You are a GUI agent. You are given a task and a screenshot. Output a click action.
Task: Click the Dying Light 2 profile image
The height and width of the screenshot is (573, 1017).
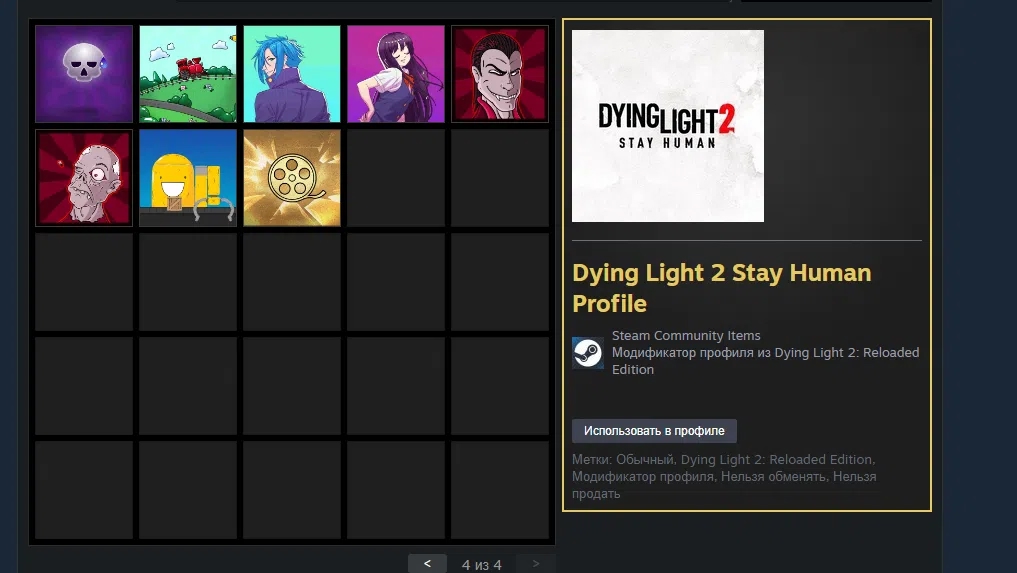(668, 126)
